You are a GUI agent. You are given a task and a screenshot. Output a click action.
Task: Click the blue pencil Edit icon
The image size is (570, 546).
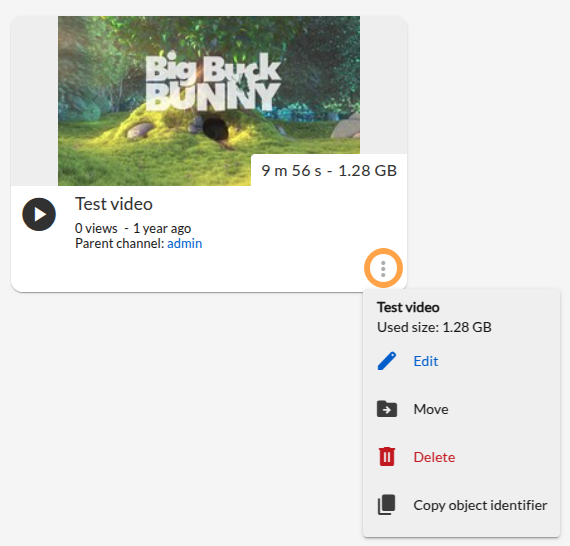tap(387, 361)
